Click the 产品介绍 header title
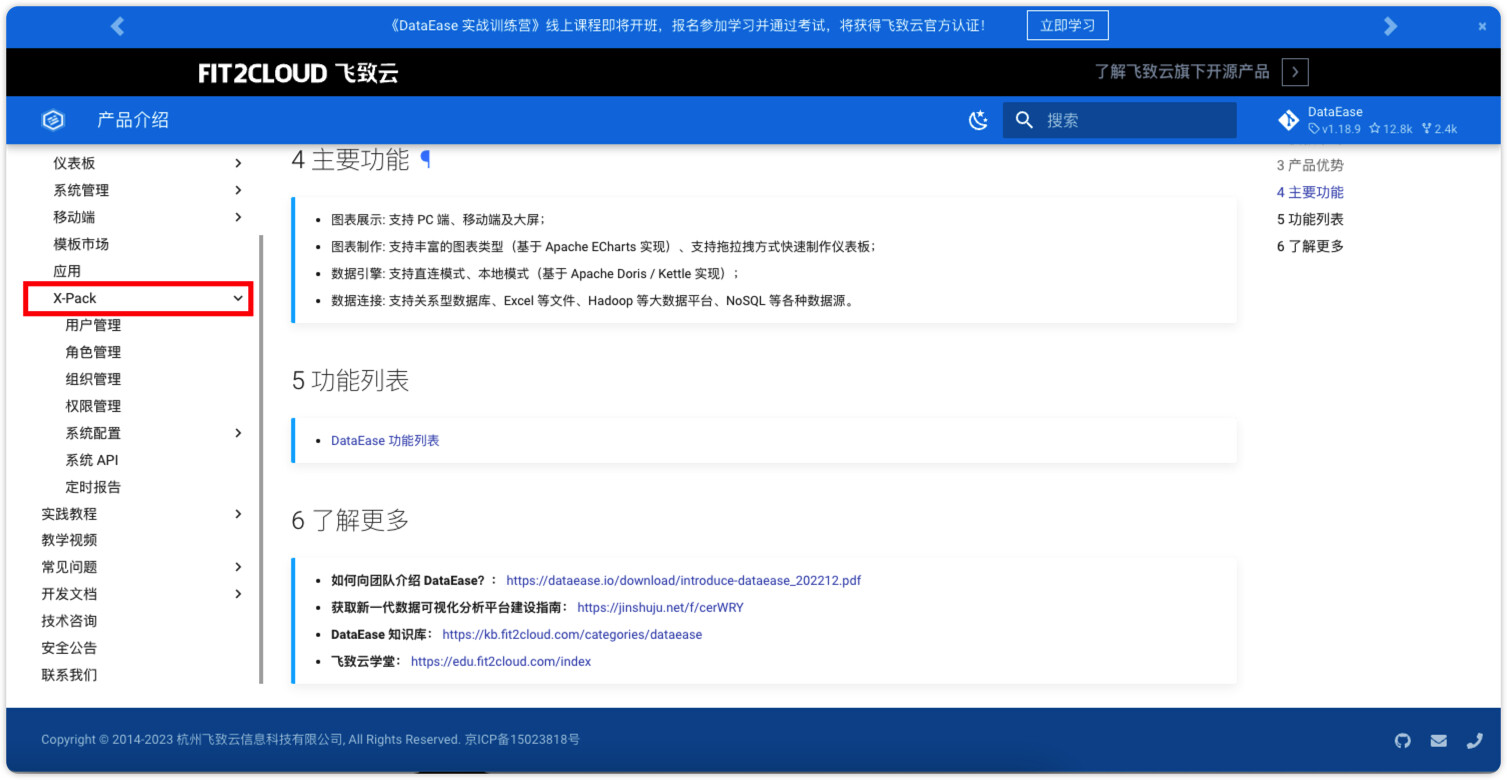The image size is (1507, 780). point(133,120)
